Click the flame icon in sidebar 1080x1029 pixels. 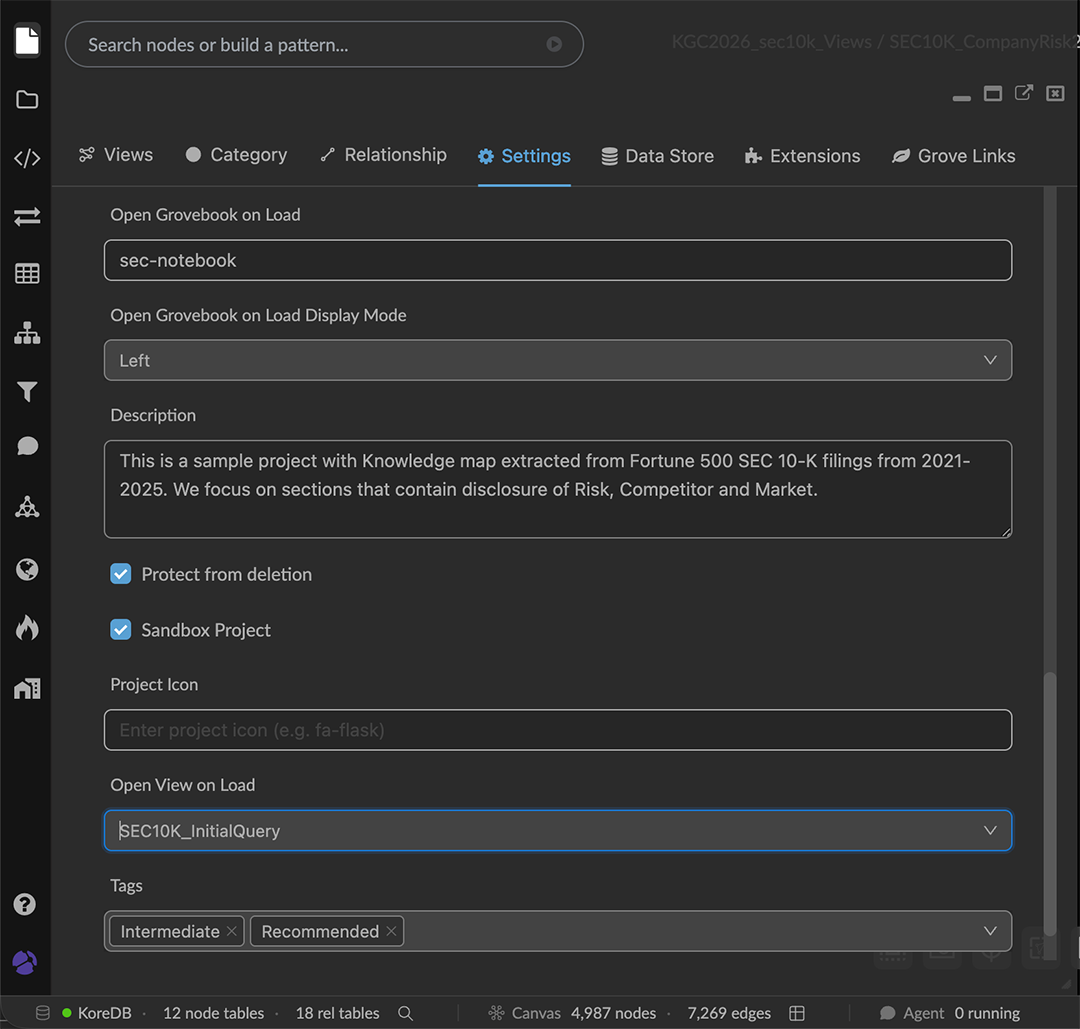(27, 627)
